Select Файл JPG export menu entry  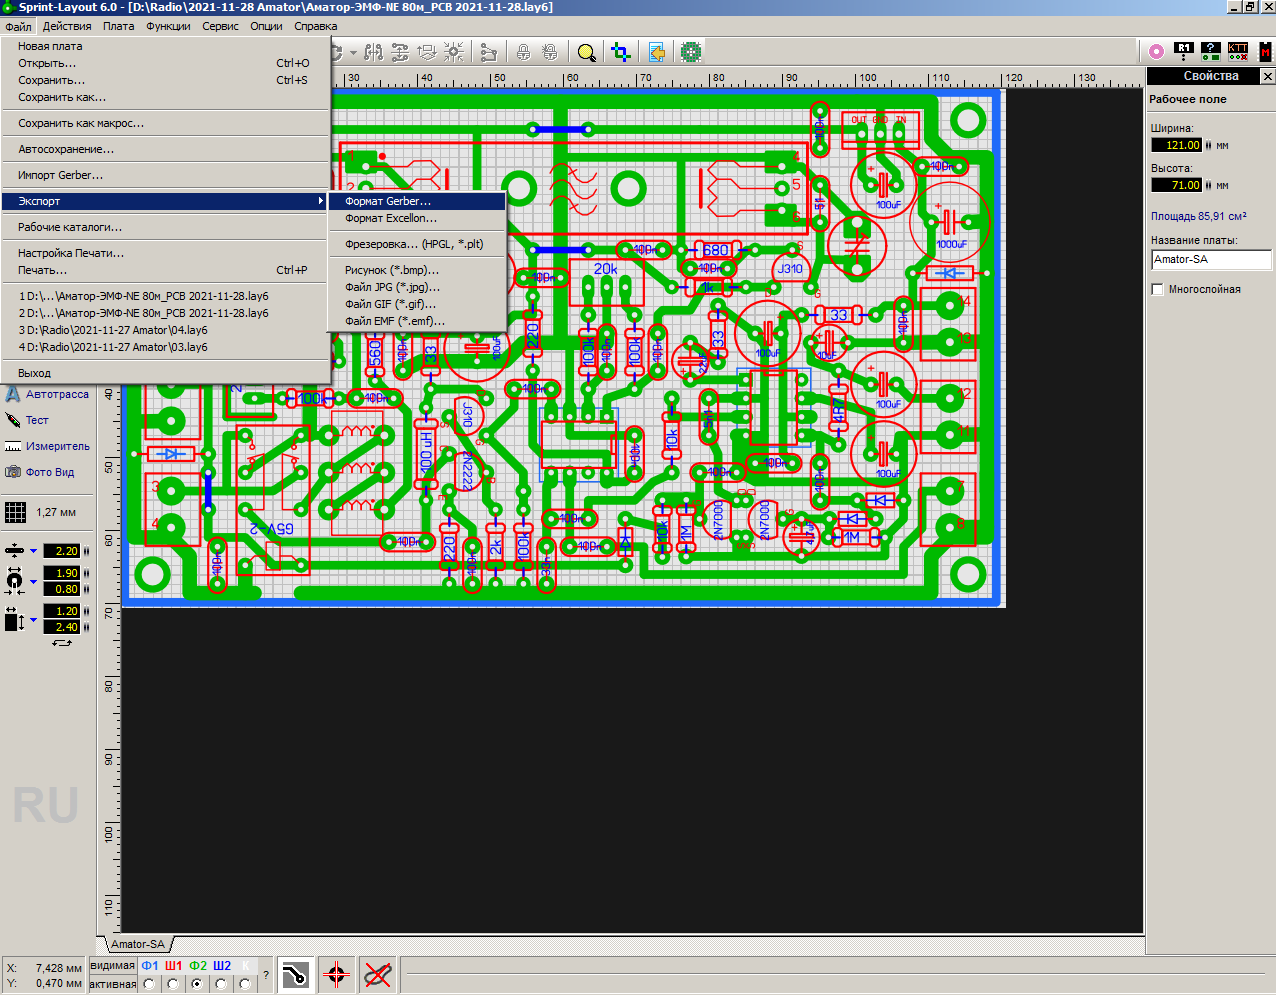click(392, 287)
